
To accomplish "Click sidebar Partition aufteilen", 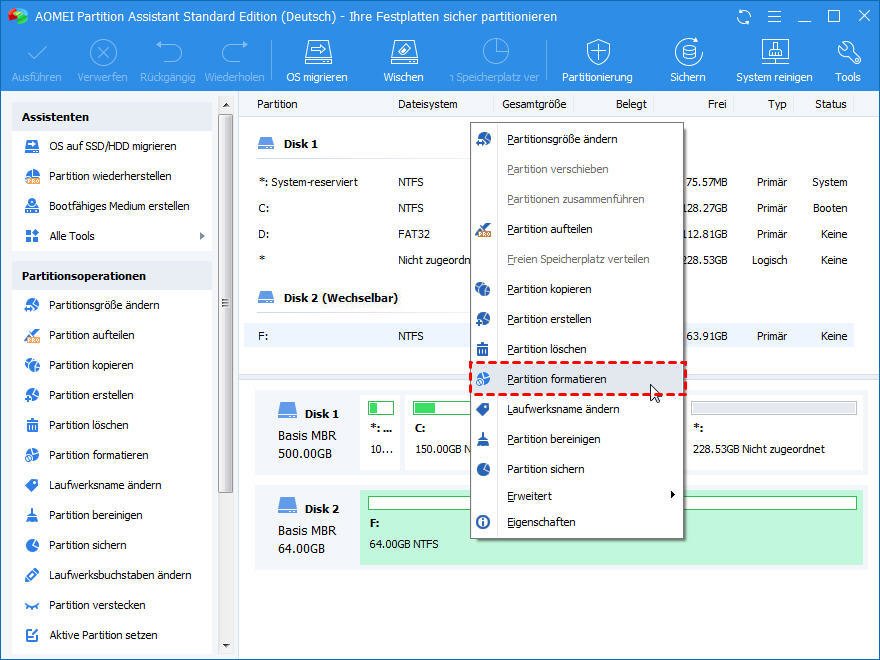I will (x=91, y=335).
